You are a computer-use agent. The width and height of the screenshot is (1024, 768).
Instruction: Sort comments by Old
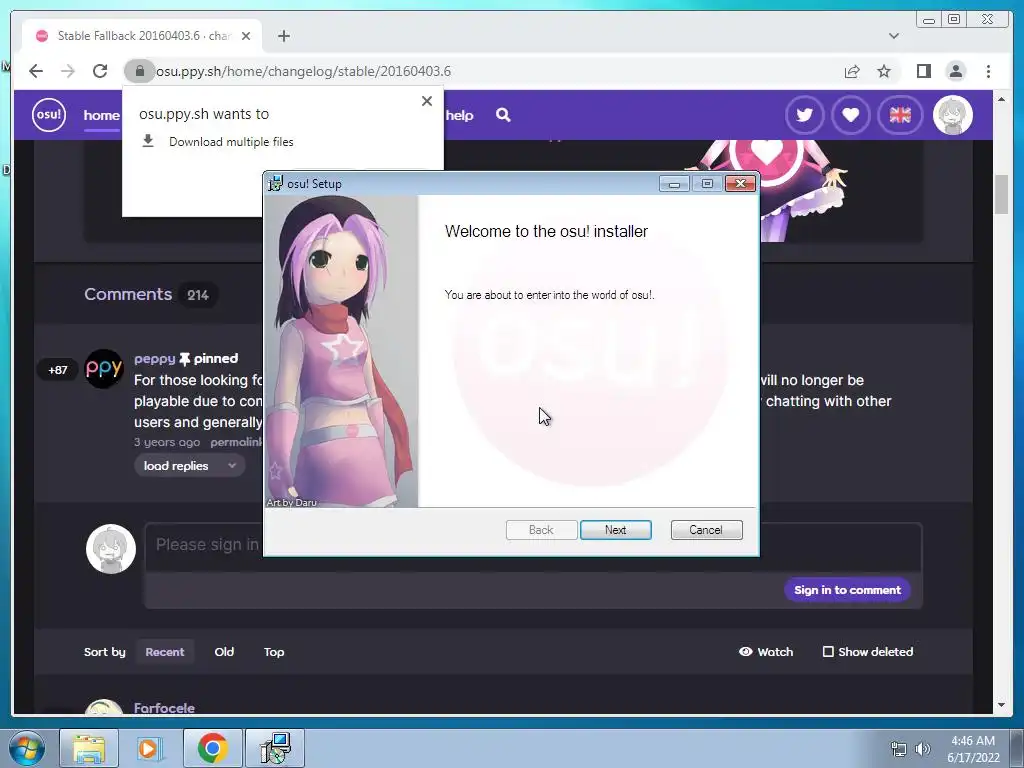pyautogui.click(x=224, y=652)
